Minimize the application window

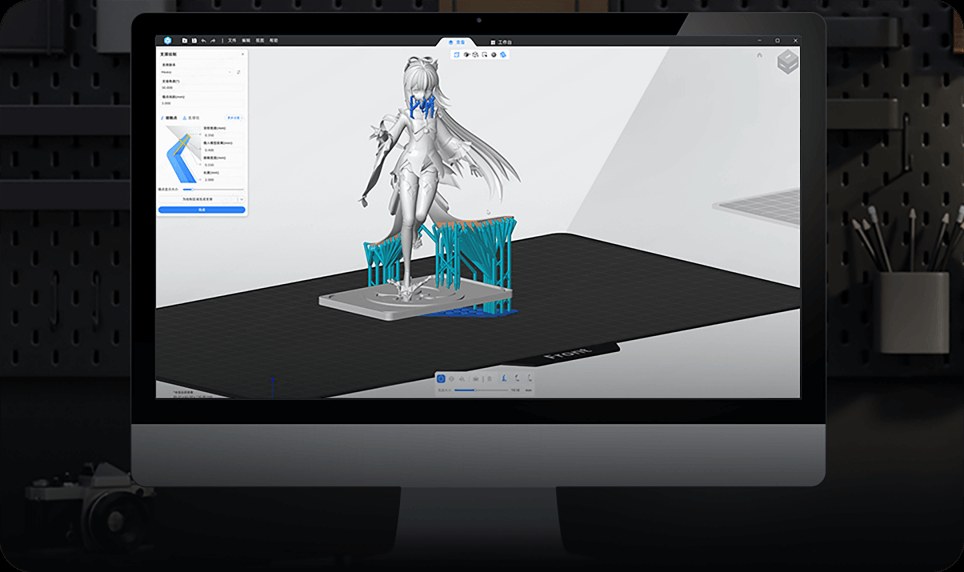759,41
